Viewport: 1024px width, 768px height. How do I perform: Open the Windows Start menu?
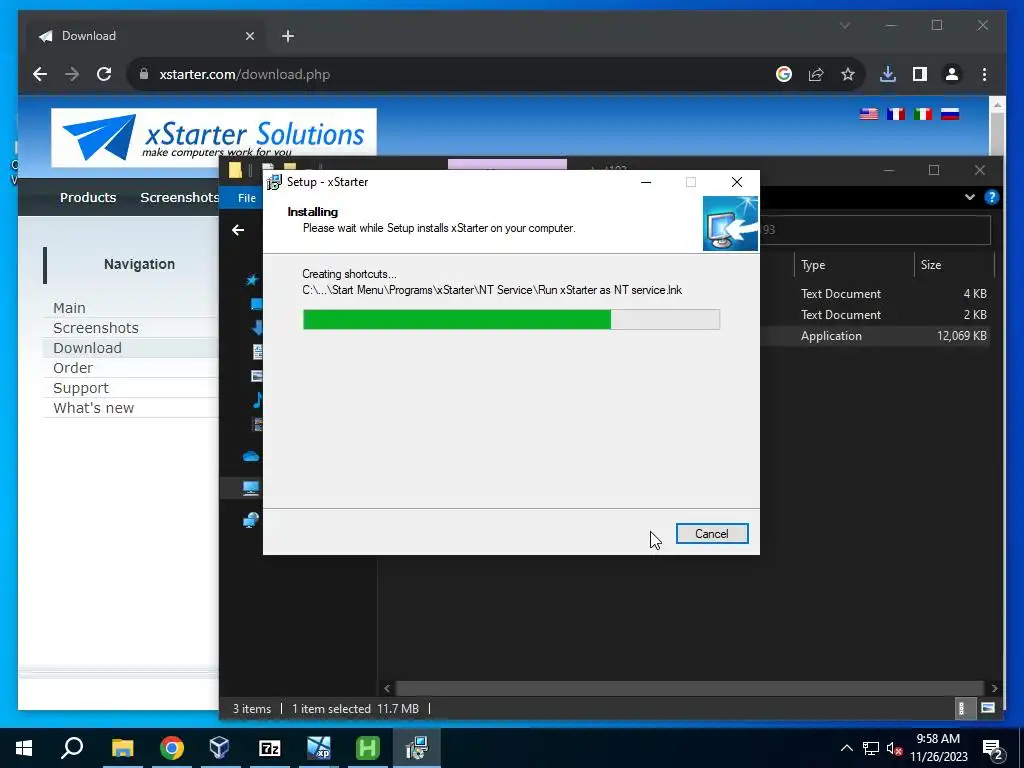tap(24, 748)
